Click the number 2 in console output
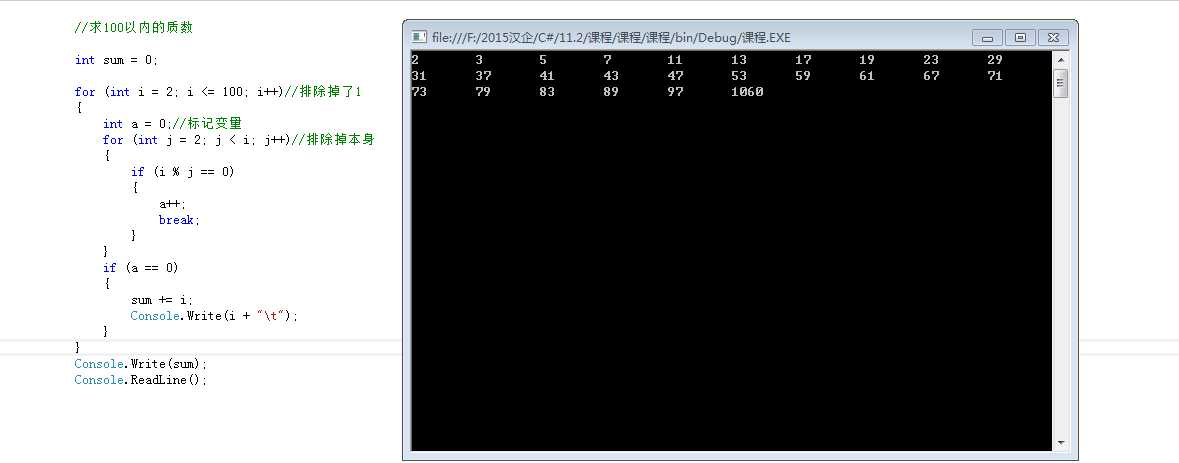The height and width of the screenshot is (463, 1179). click(416, 59)
